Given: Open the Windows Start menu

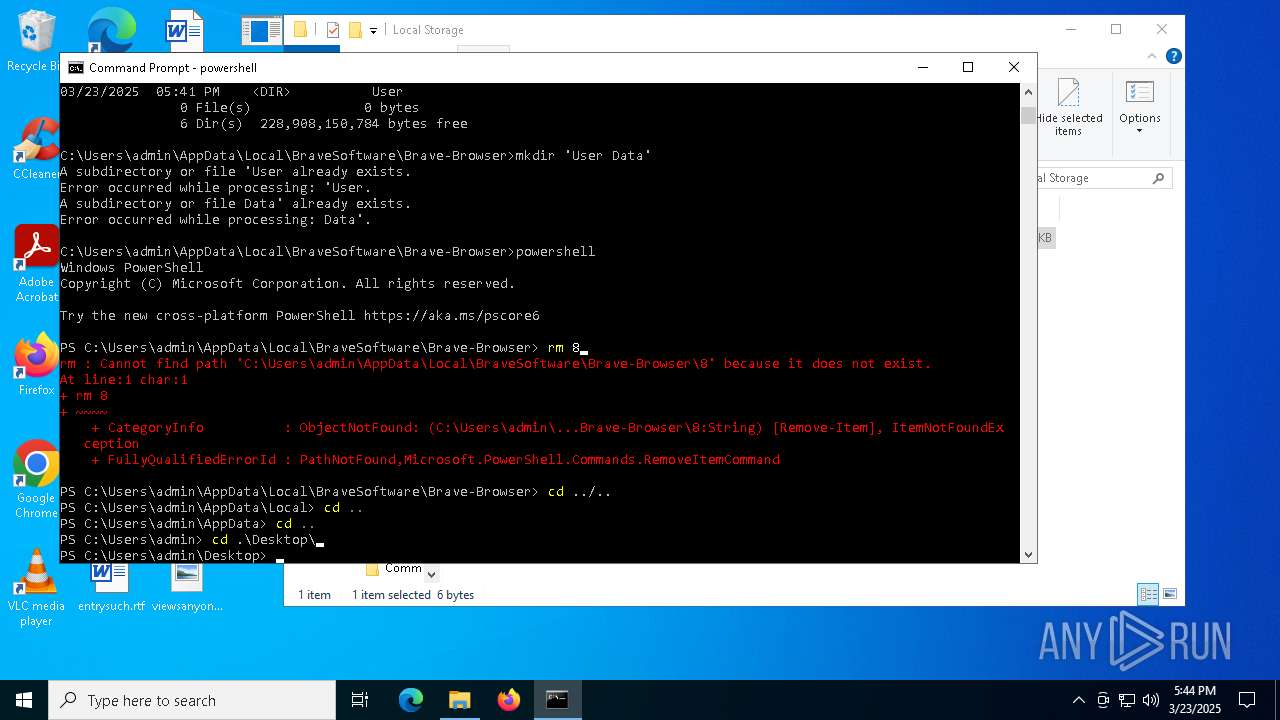Looking at the screenshot, I should click(x=24, y=700).
